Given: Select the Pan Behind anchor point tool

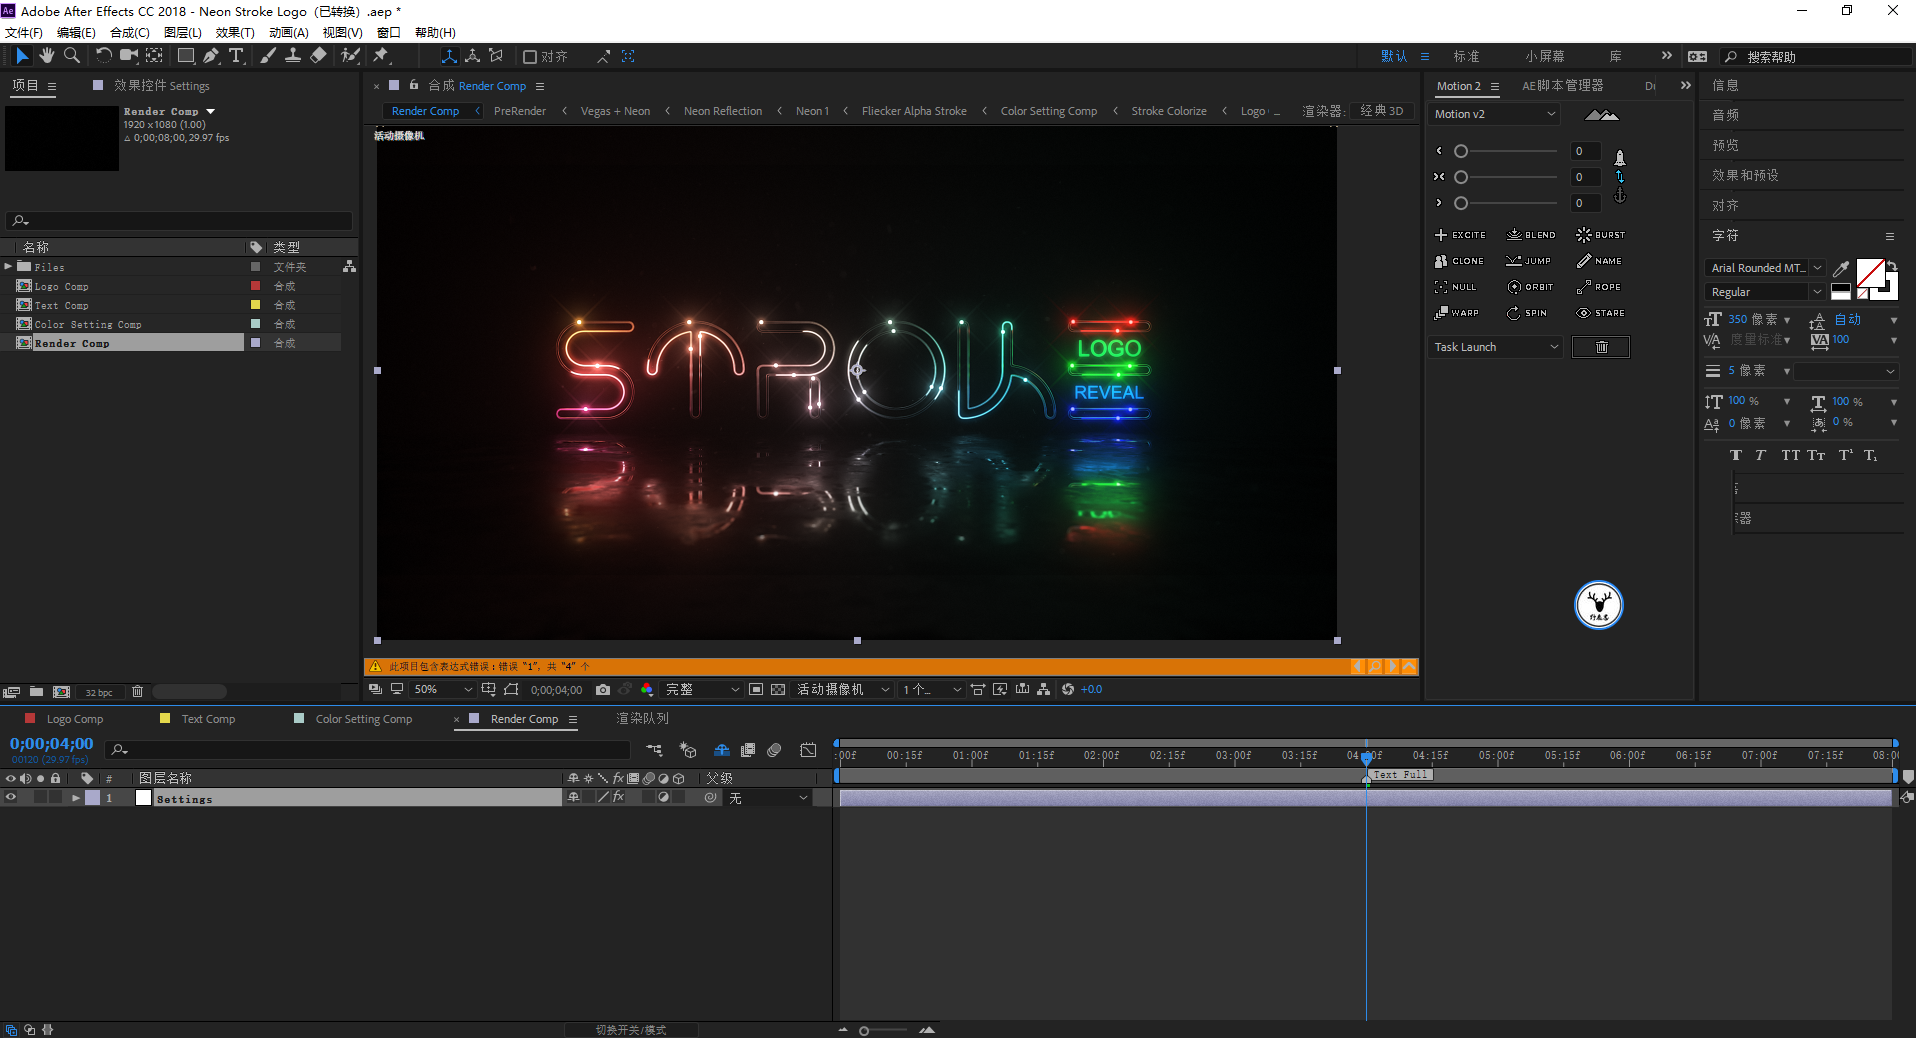Looking at the screenshot, I should coord(154,56).
